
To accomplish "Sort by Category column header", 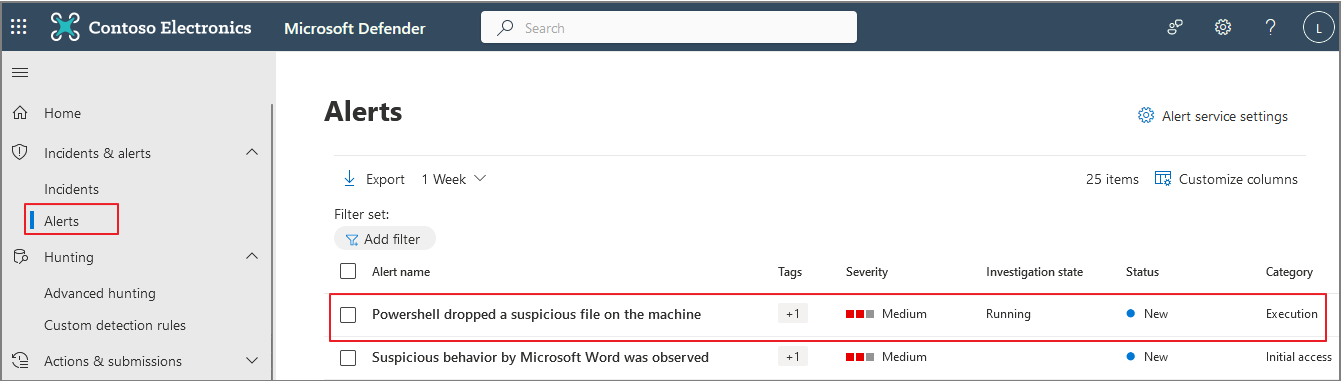I will point(1289,271).
